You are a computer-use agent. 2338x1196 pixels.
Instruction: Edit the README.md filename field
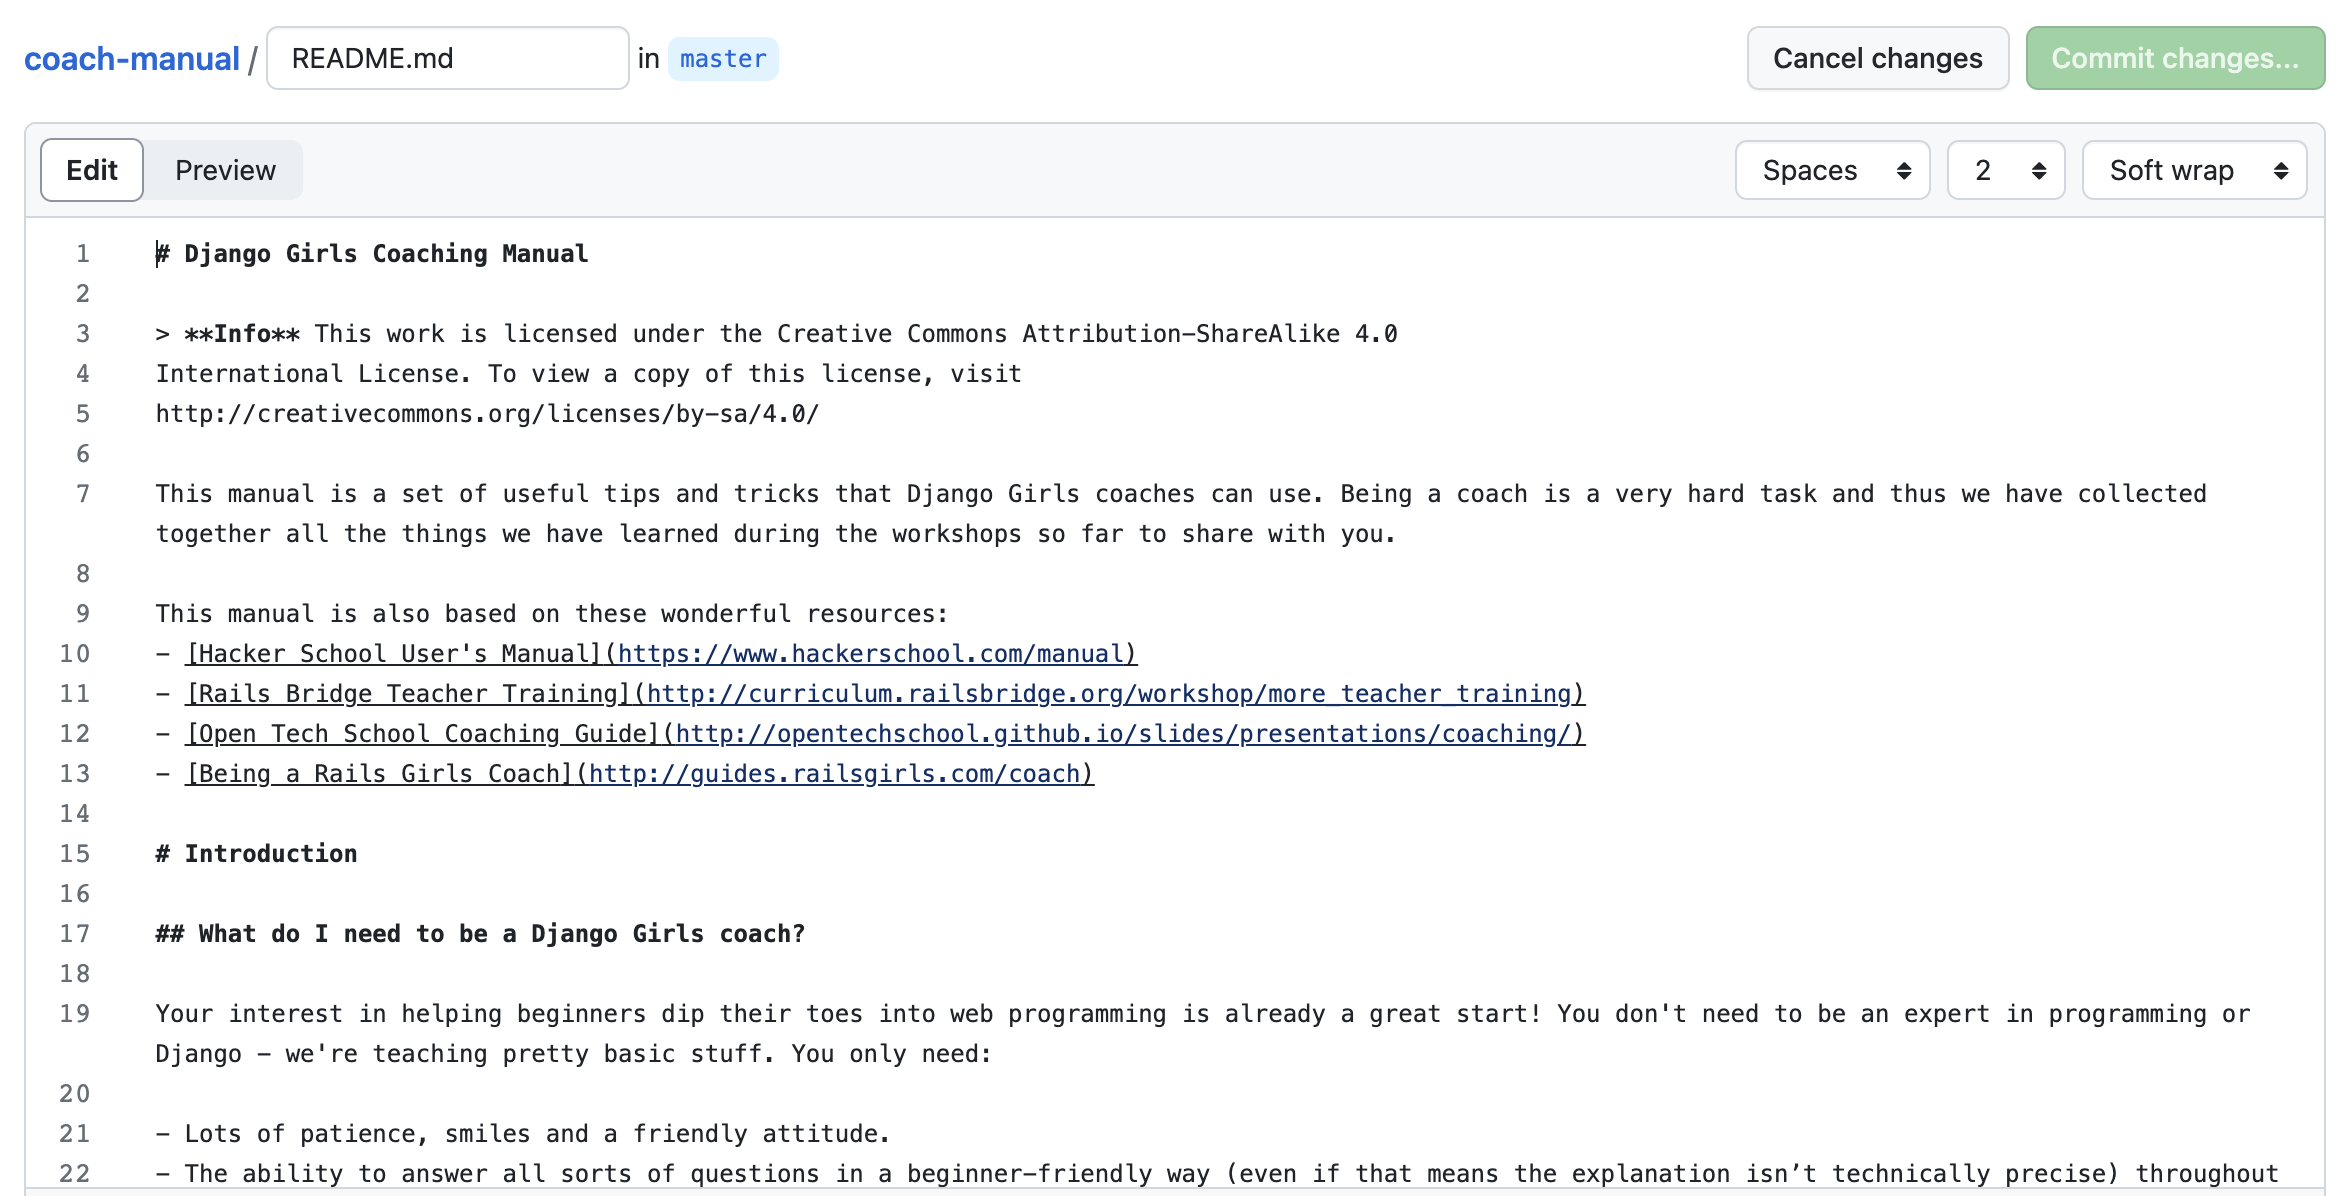click(448, 58)
